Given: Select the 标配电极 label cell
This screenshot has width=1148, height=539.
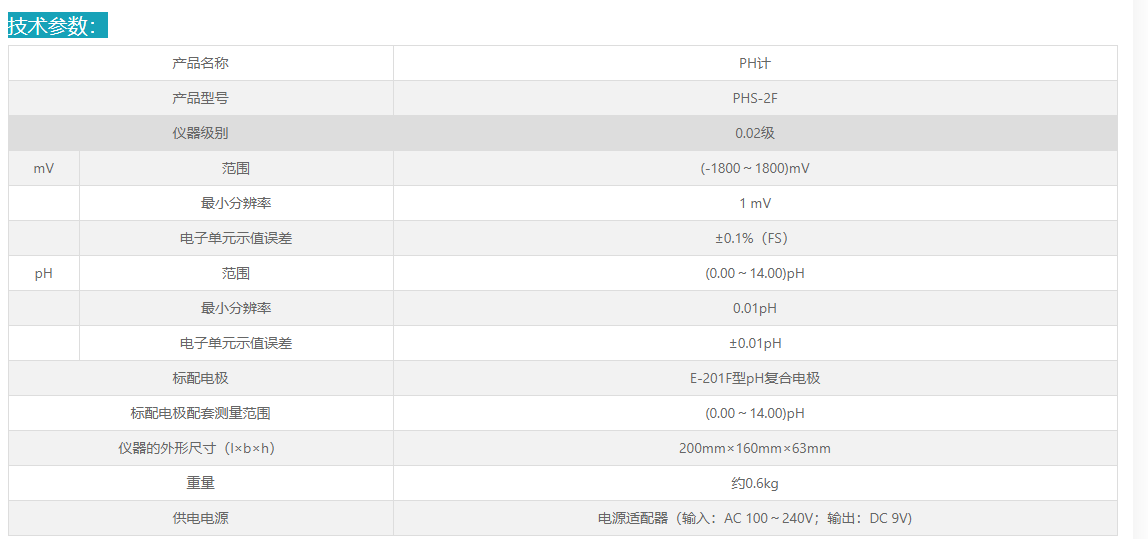Looking at the screenshot, I should pyautogui.click(x=200, y=378).
